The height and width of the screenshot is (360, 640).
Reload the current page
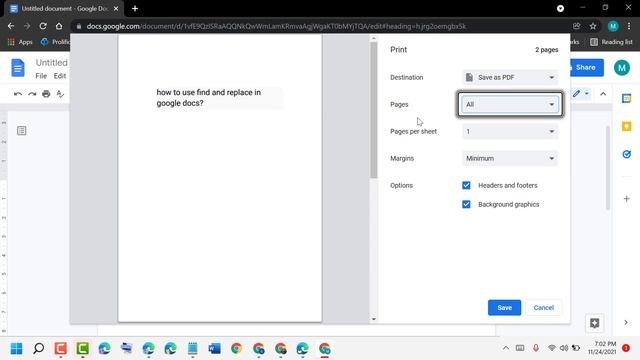(x=43, y=26)
